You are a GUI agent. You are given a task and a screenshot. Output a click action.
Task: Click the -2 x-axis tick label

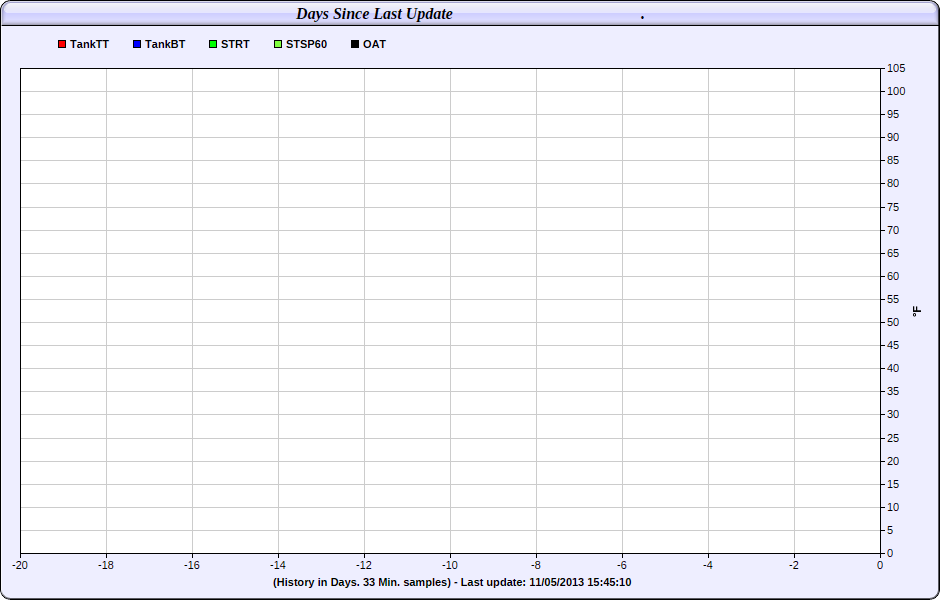[794, 565]
